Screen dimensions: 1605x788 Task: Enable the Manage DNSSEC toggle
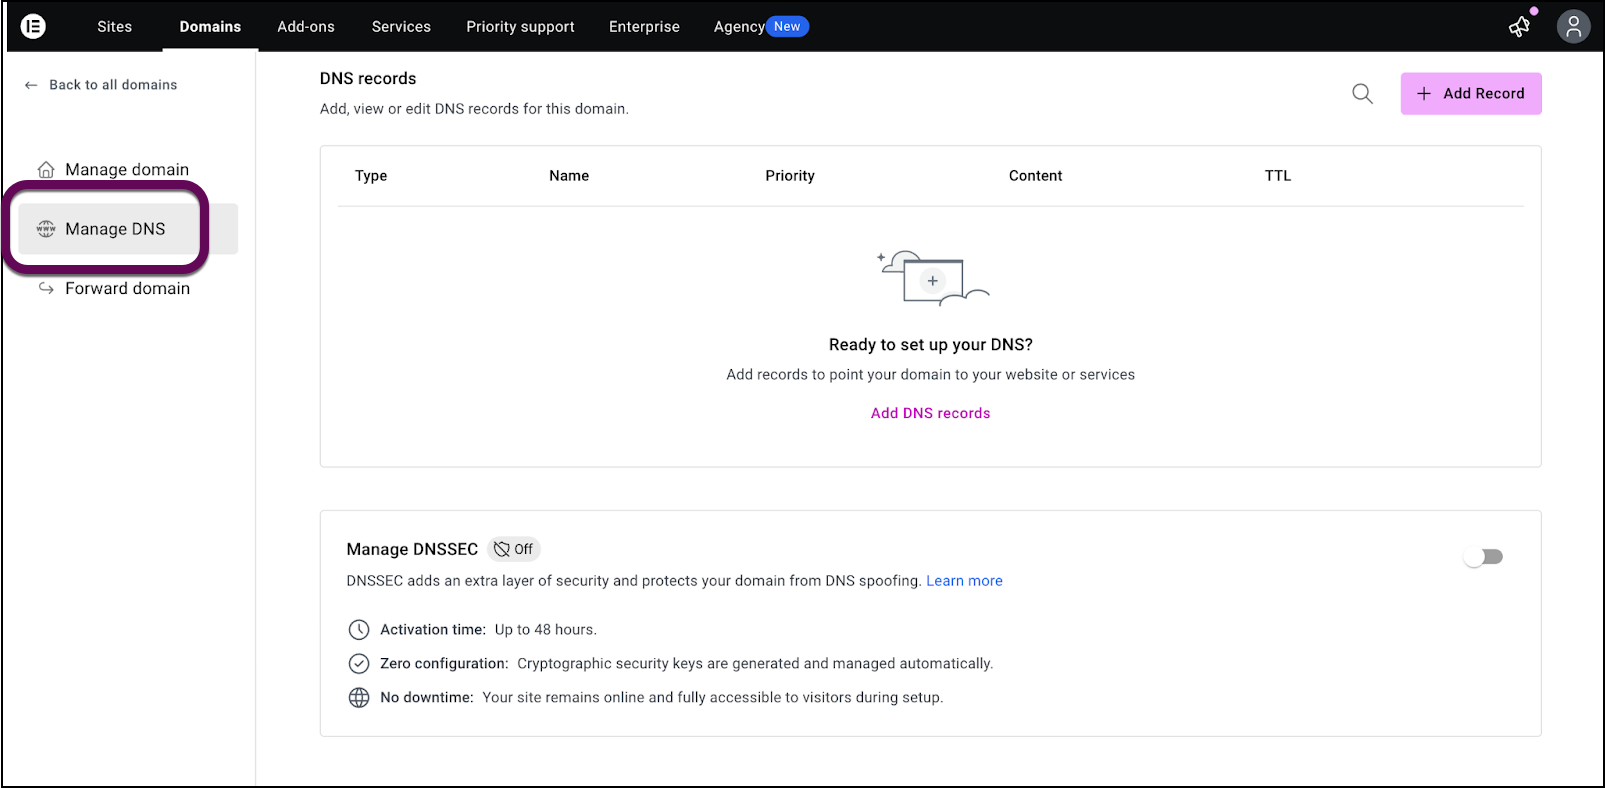(x=1483, y=557)
